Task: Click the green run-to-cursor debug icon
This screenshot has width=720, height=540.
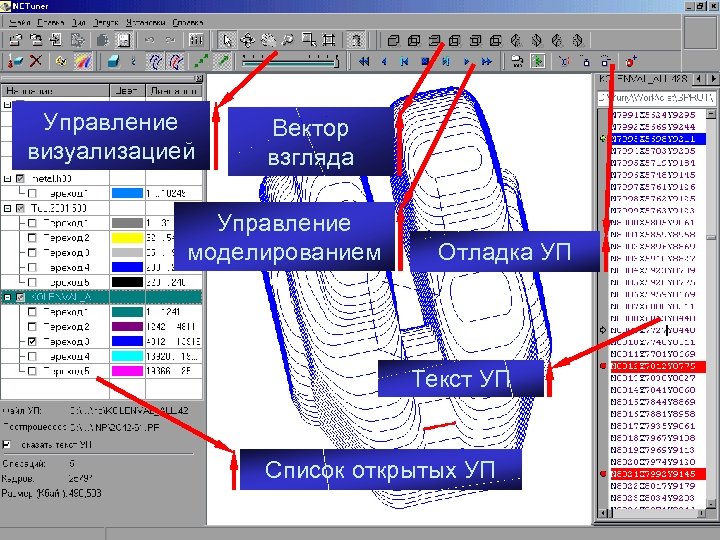Action: [x=537, y=61]
